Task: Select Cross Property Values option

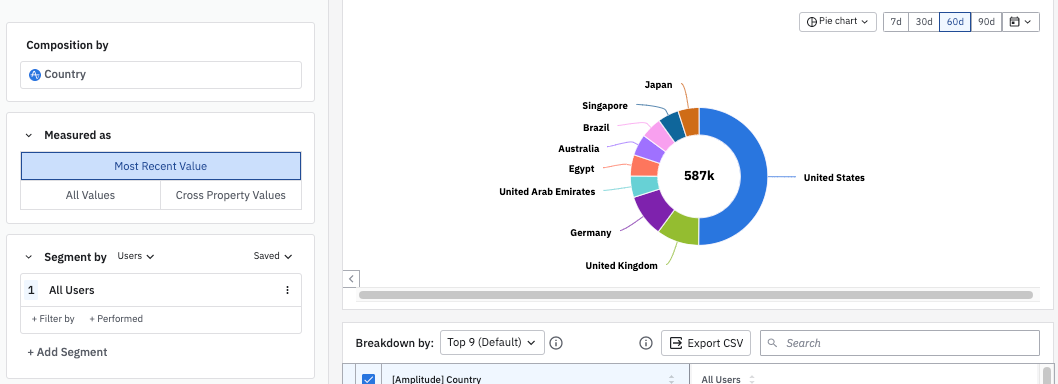Action: tap(231, 195)
